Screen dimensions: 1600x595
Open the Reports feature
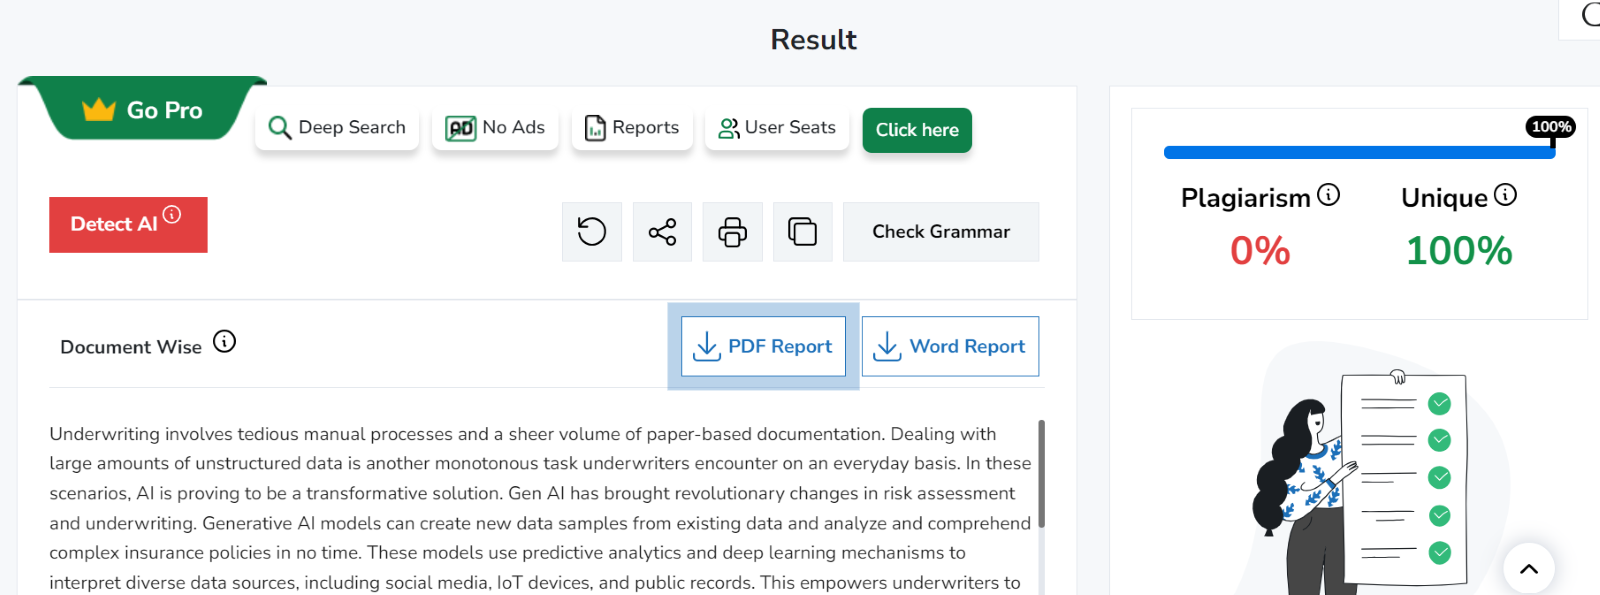632,128
